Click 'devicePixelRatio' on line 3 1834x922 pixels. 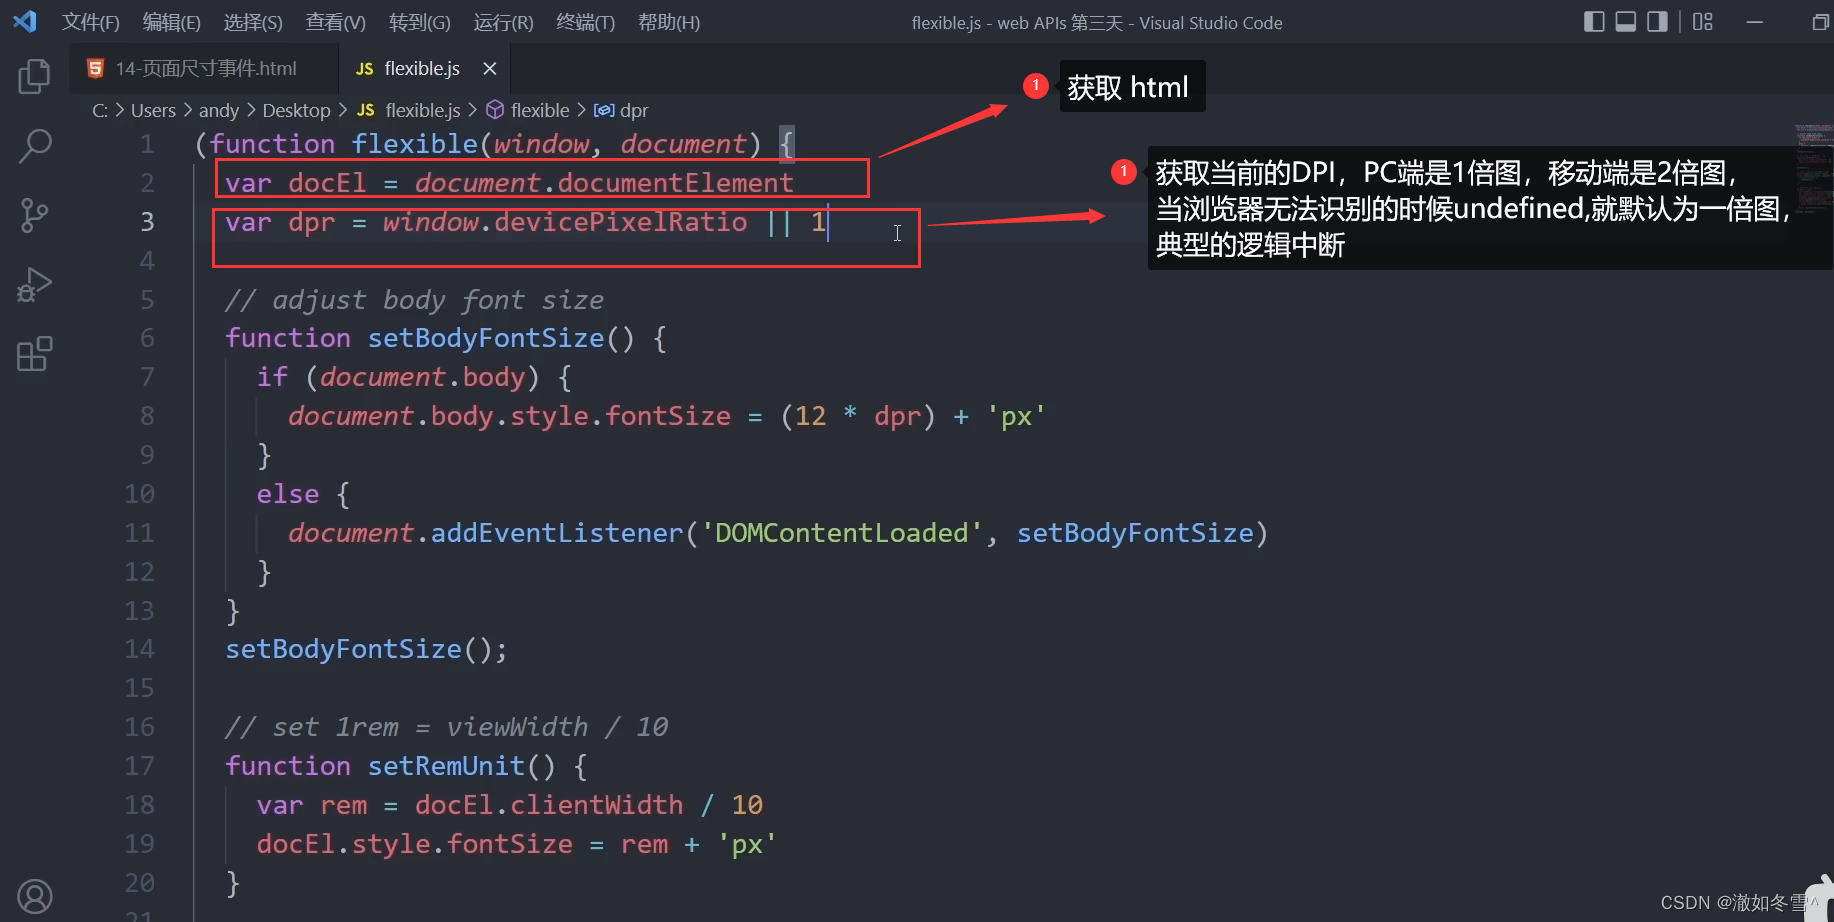pos(620,222)
